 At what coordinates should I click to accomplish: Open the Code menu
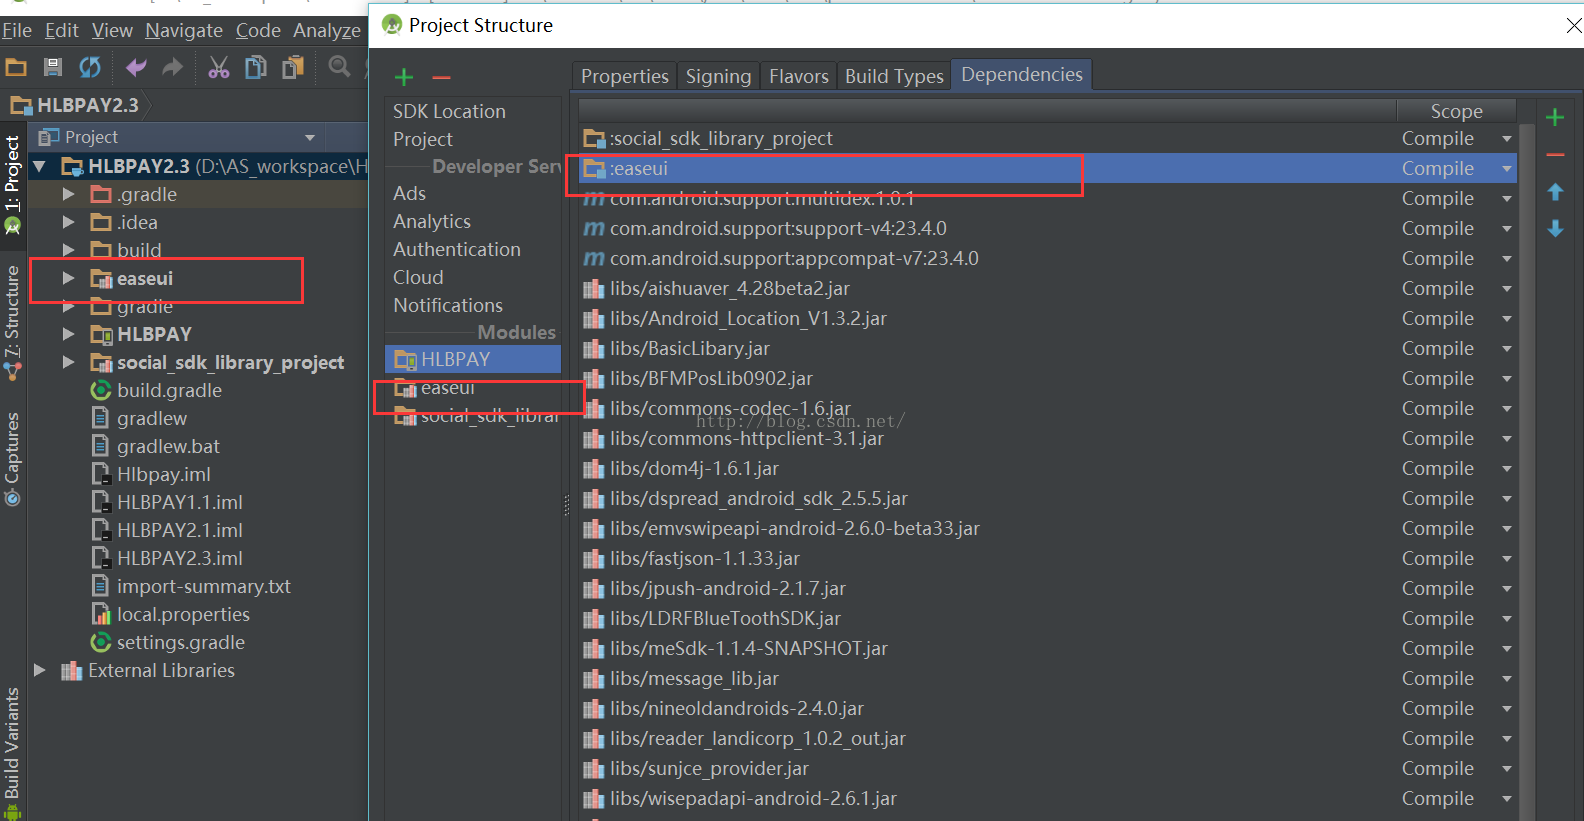point(258,31)
